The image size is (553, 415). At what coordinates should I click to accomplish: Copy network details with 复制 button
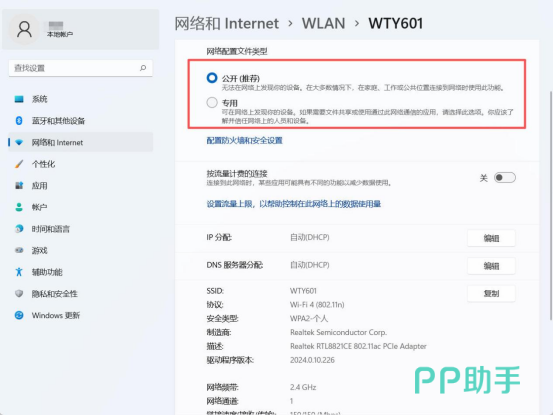pos(491,293)
